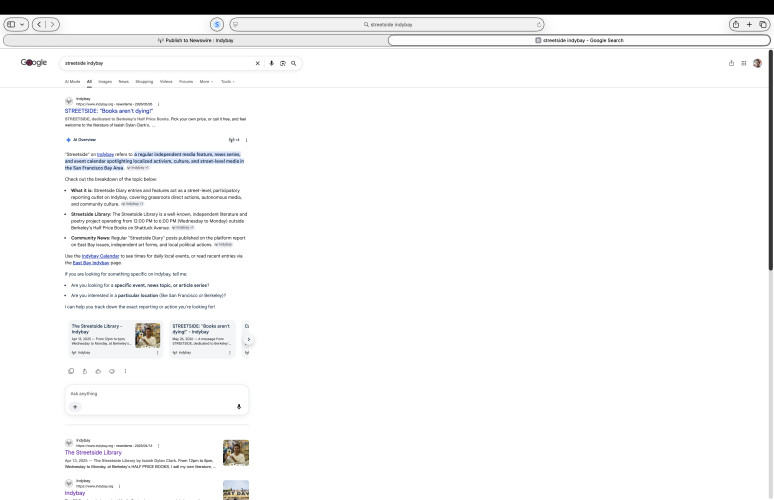Click the Indybay source chip after Streetside Library
Screen dimensions: 774x500
pos(183,228)
